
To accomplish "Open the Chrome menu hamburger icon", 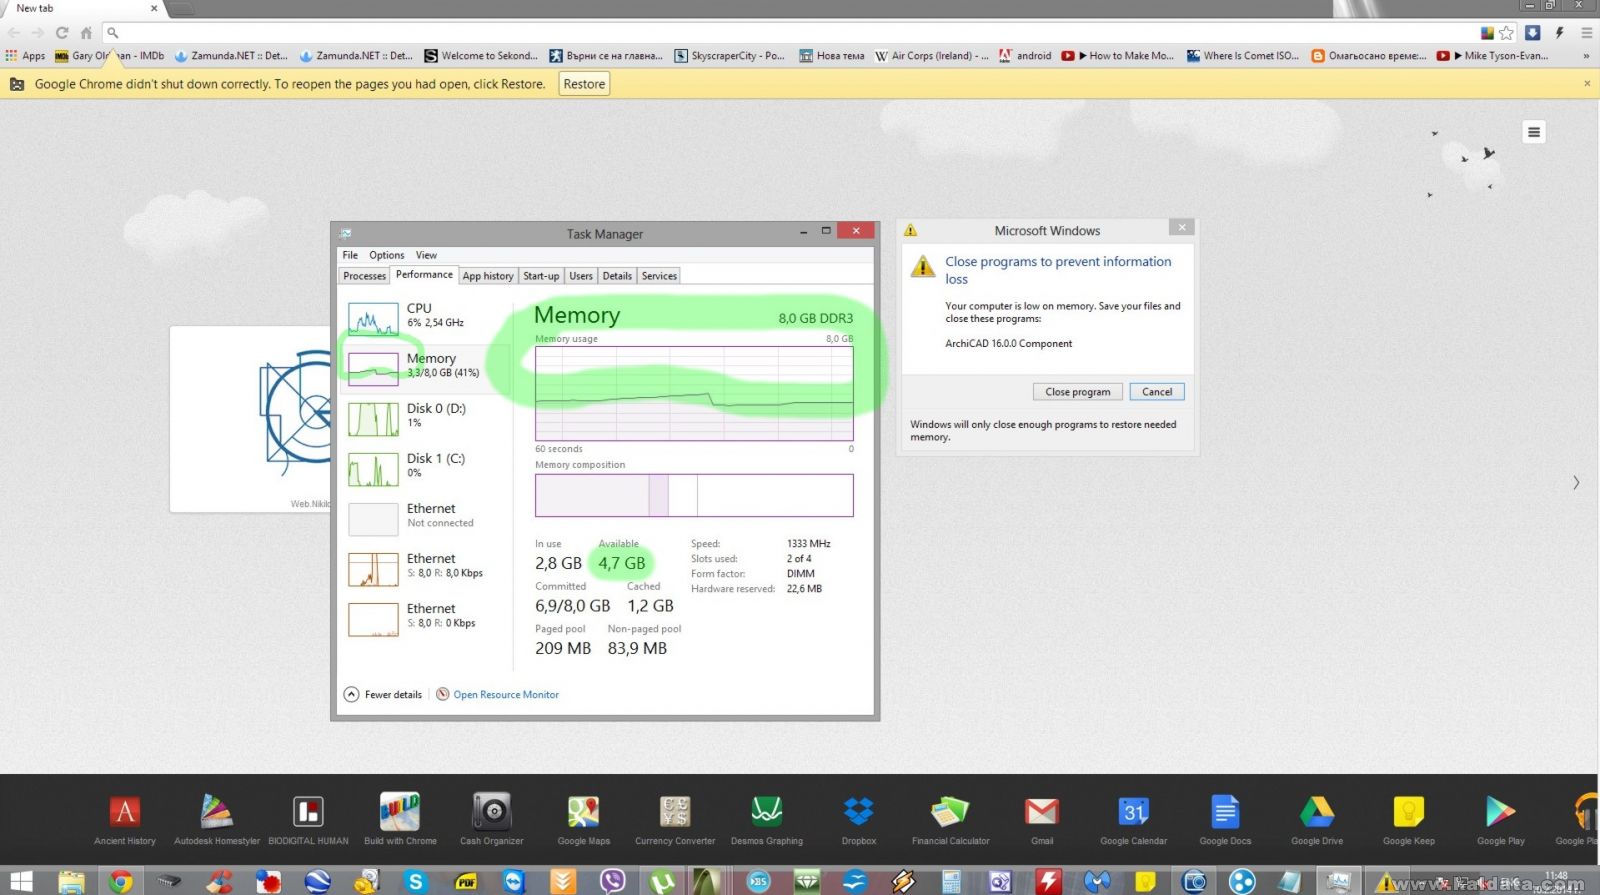I will tap(1586, 33).
